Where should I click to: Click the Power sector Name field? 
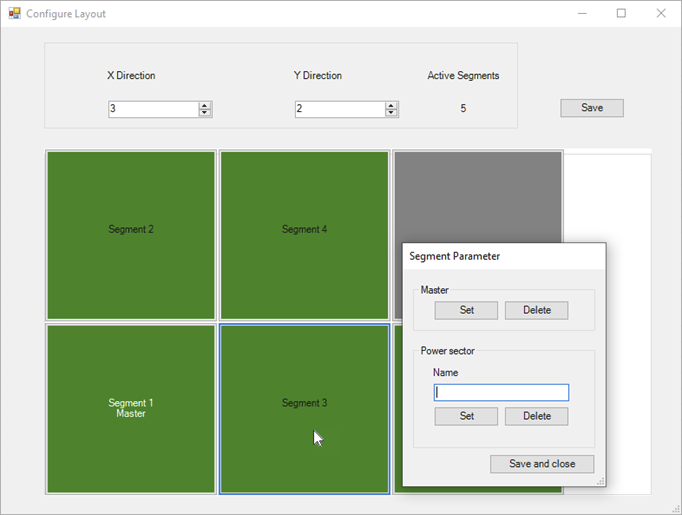(501, 392)
